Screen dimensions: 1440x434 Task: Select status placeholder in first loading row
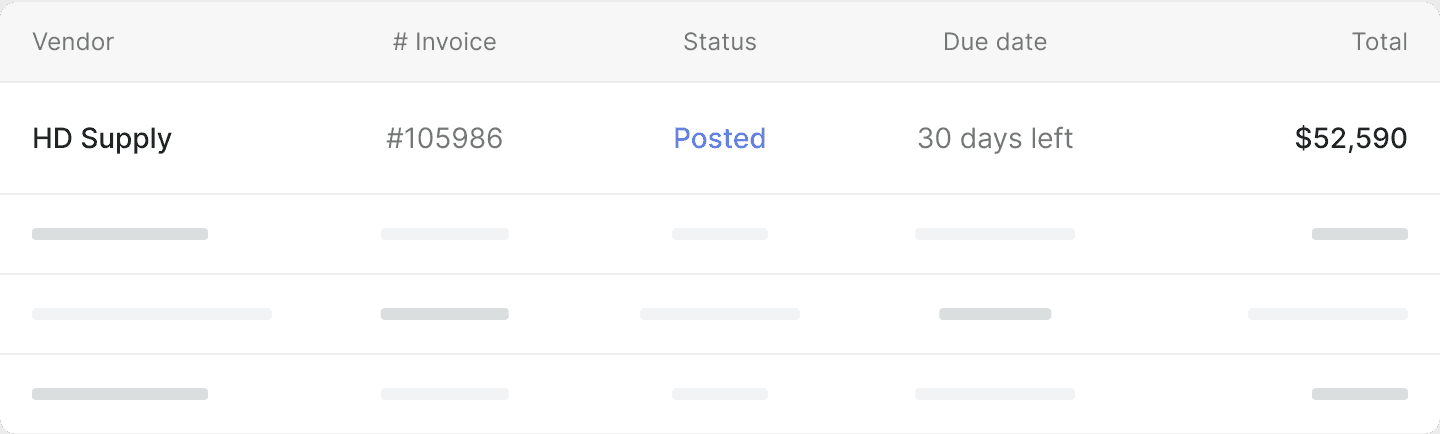(x=720, y=234)
